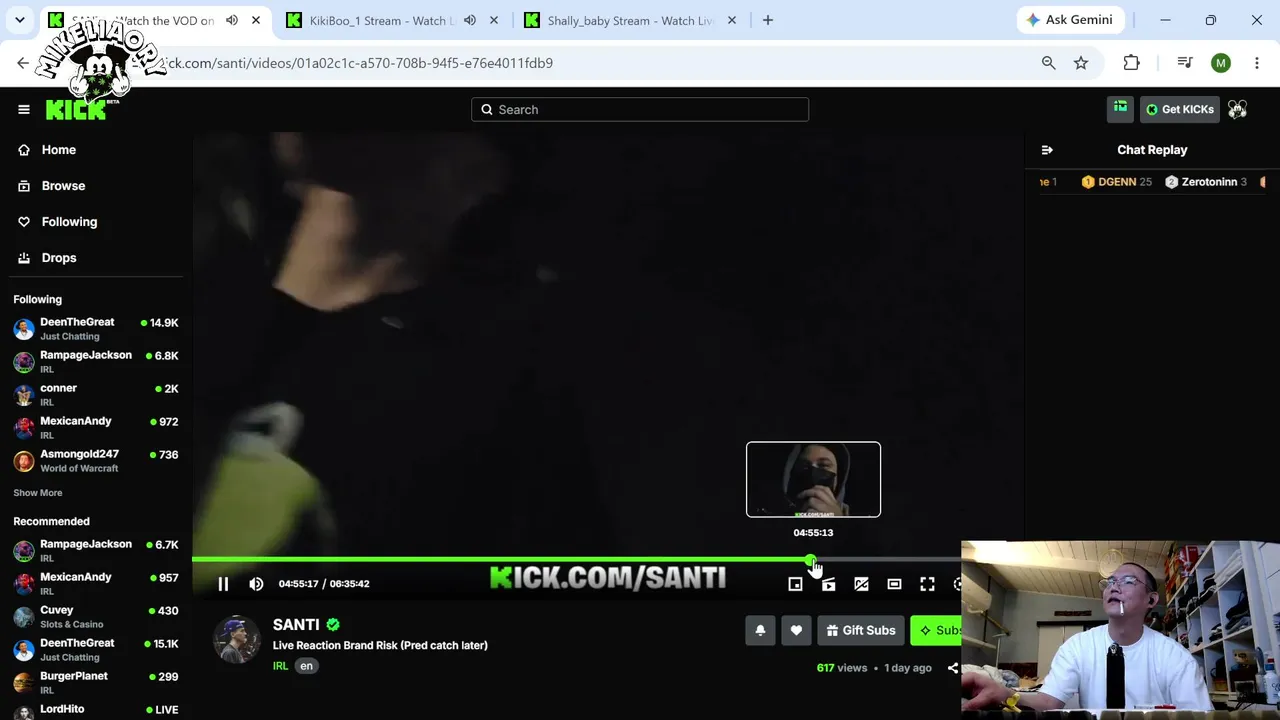This screenshot has height=720, width=1280.
Task: Open Drops in the sidebar
Action: pos(59,258)
